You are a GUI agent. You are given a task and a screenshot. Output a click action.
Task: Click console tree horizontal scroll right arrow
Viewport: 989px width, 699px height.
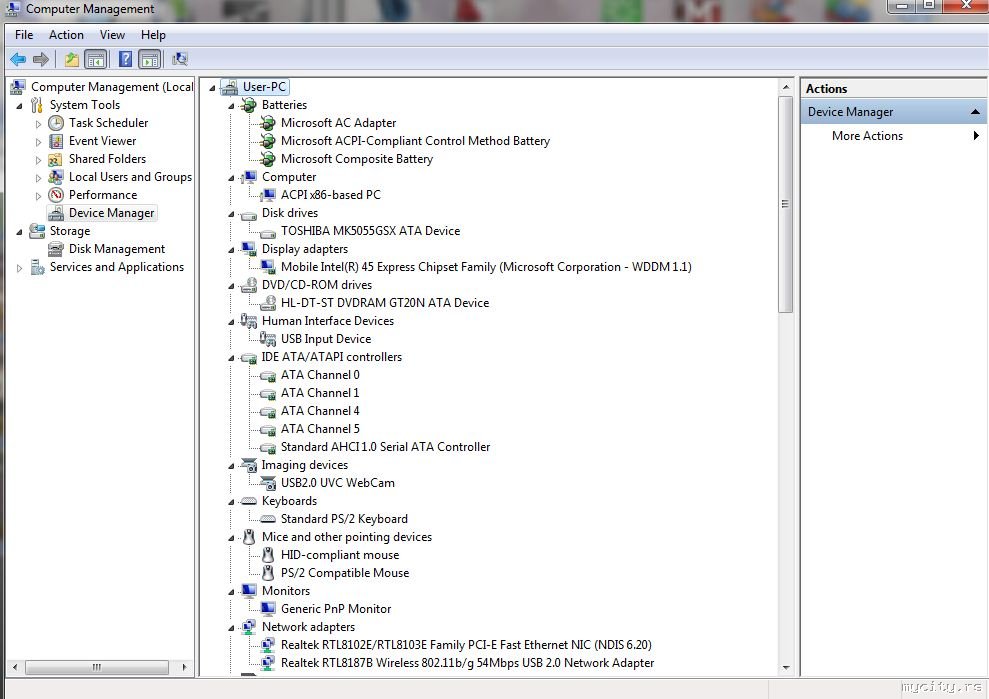184,667
